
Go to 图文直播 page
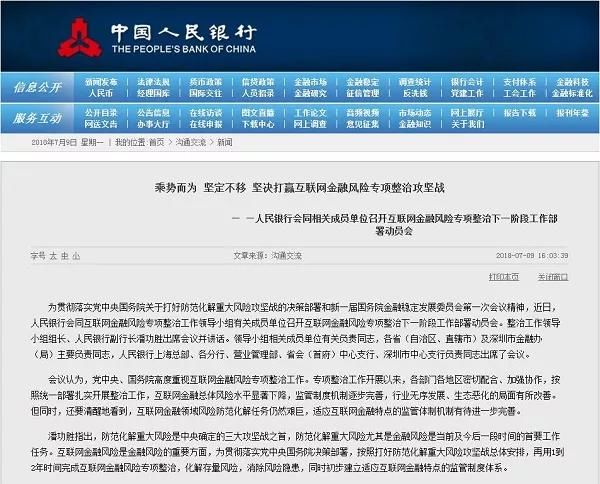tap(258, 113)
